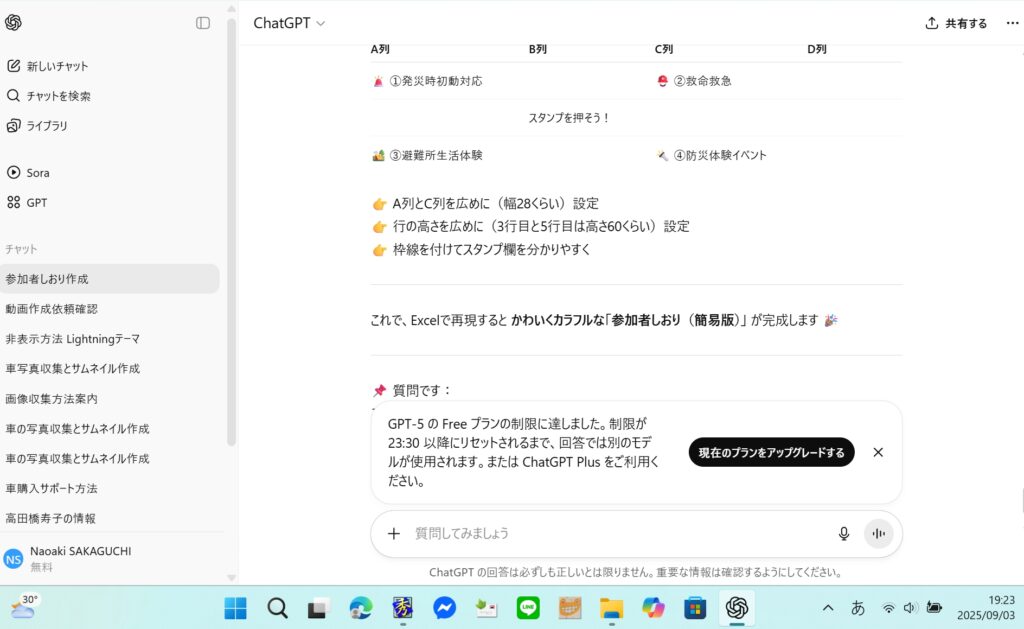Click the ①発災時初動対応 table cell
Viewport: 1024px width, 629px height.
pos(427,81)
